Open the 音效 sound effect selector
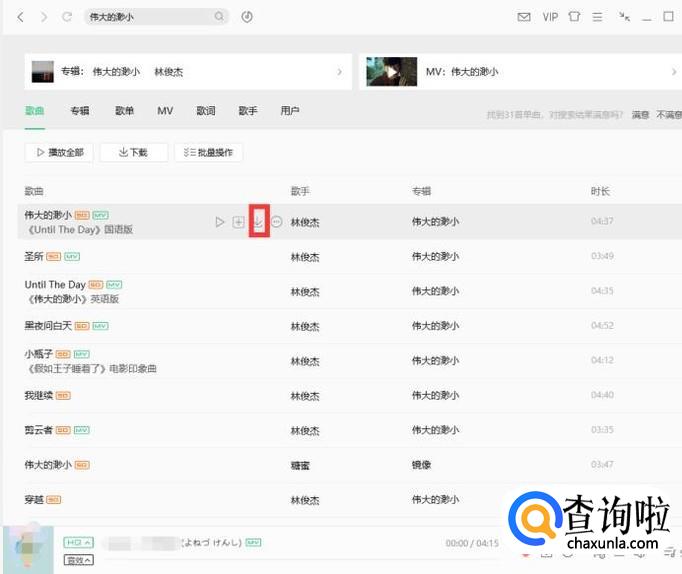This screenshot has height=574, width=682. (x=78, y=560)
